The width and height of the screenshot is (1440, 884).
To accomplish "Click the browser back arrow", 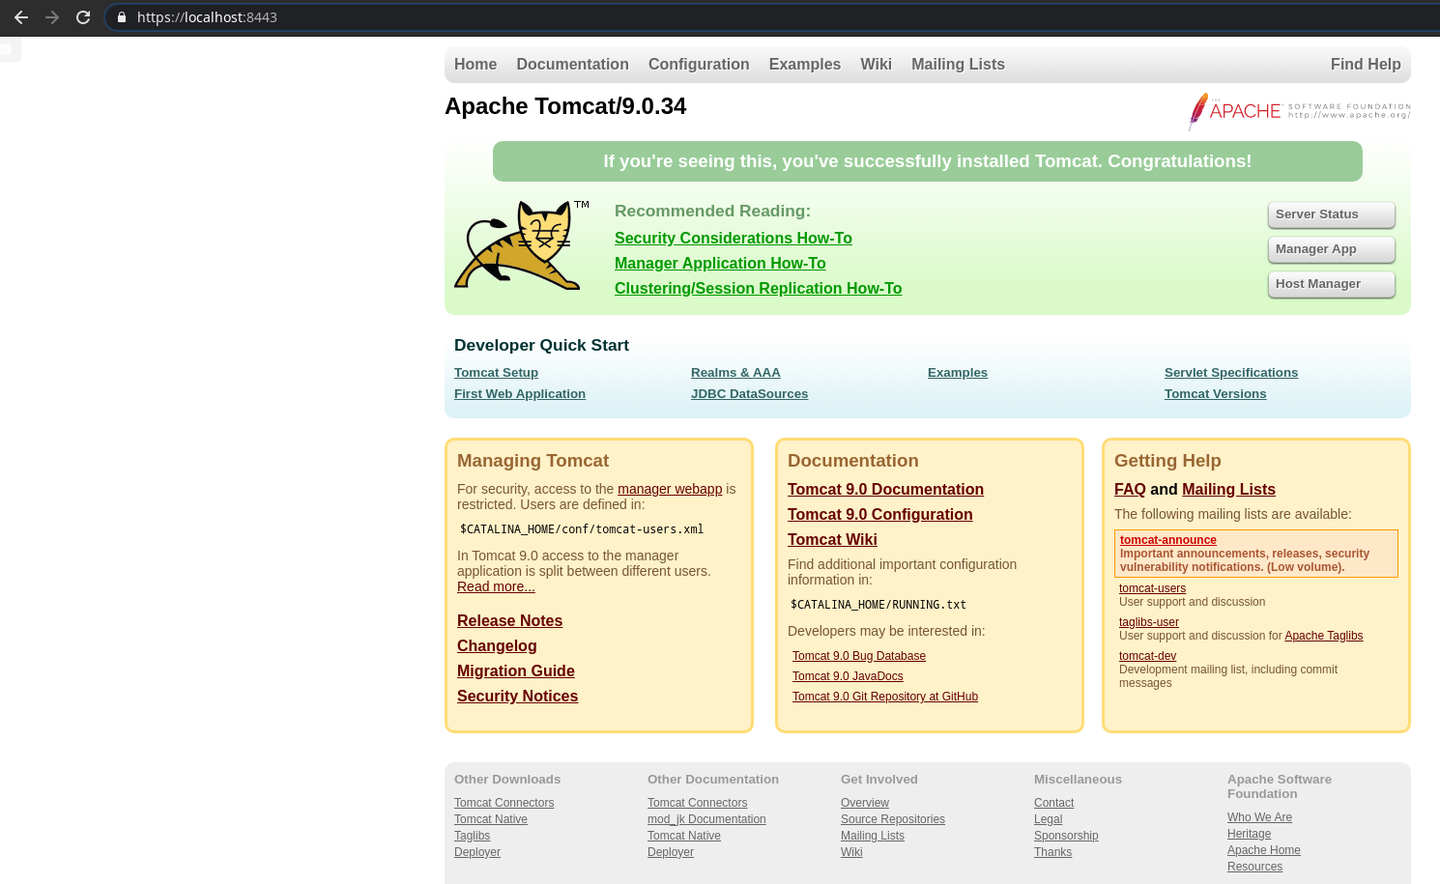I will pyautogui.click(x=21, y=17).
